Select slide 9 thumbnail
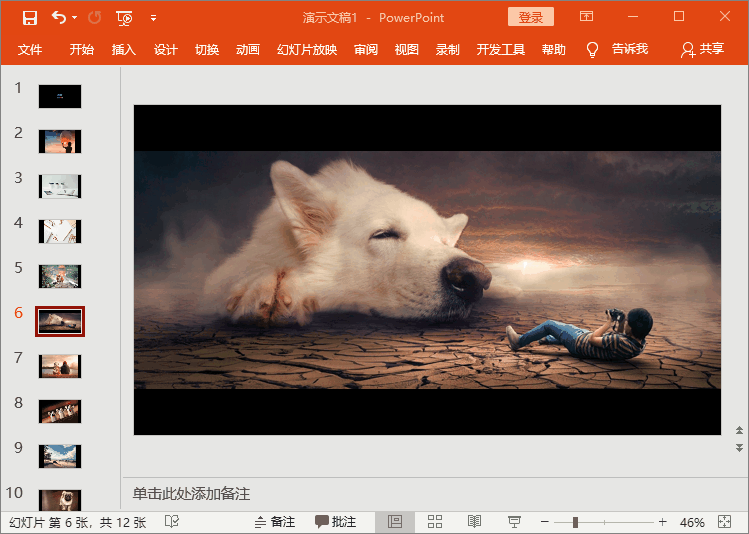The width and height of the screenshot is (749, 534). [x=60, y=456]
